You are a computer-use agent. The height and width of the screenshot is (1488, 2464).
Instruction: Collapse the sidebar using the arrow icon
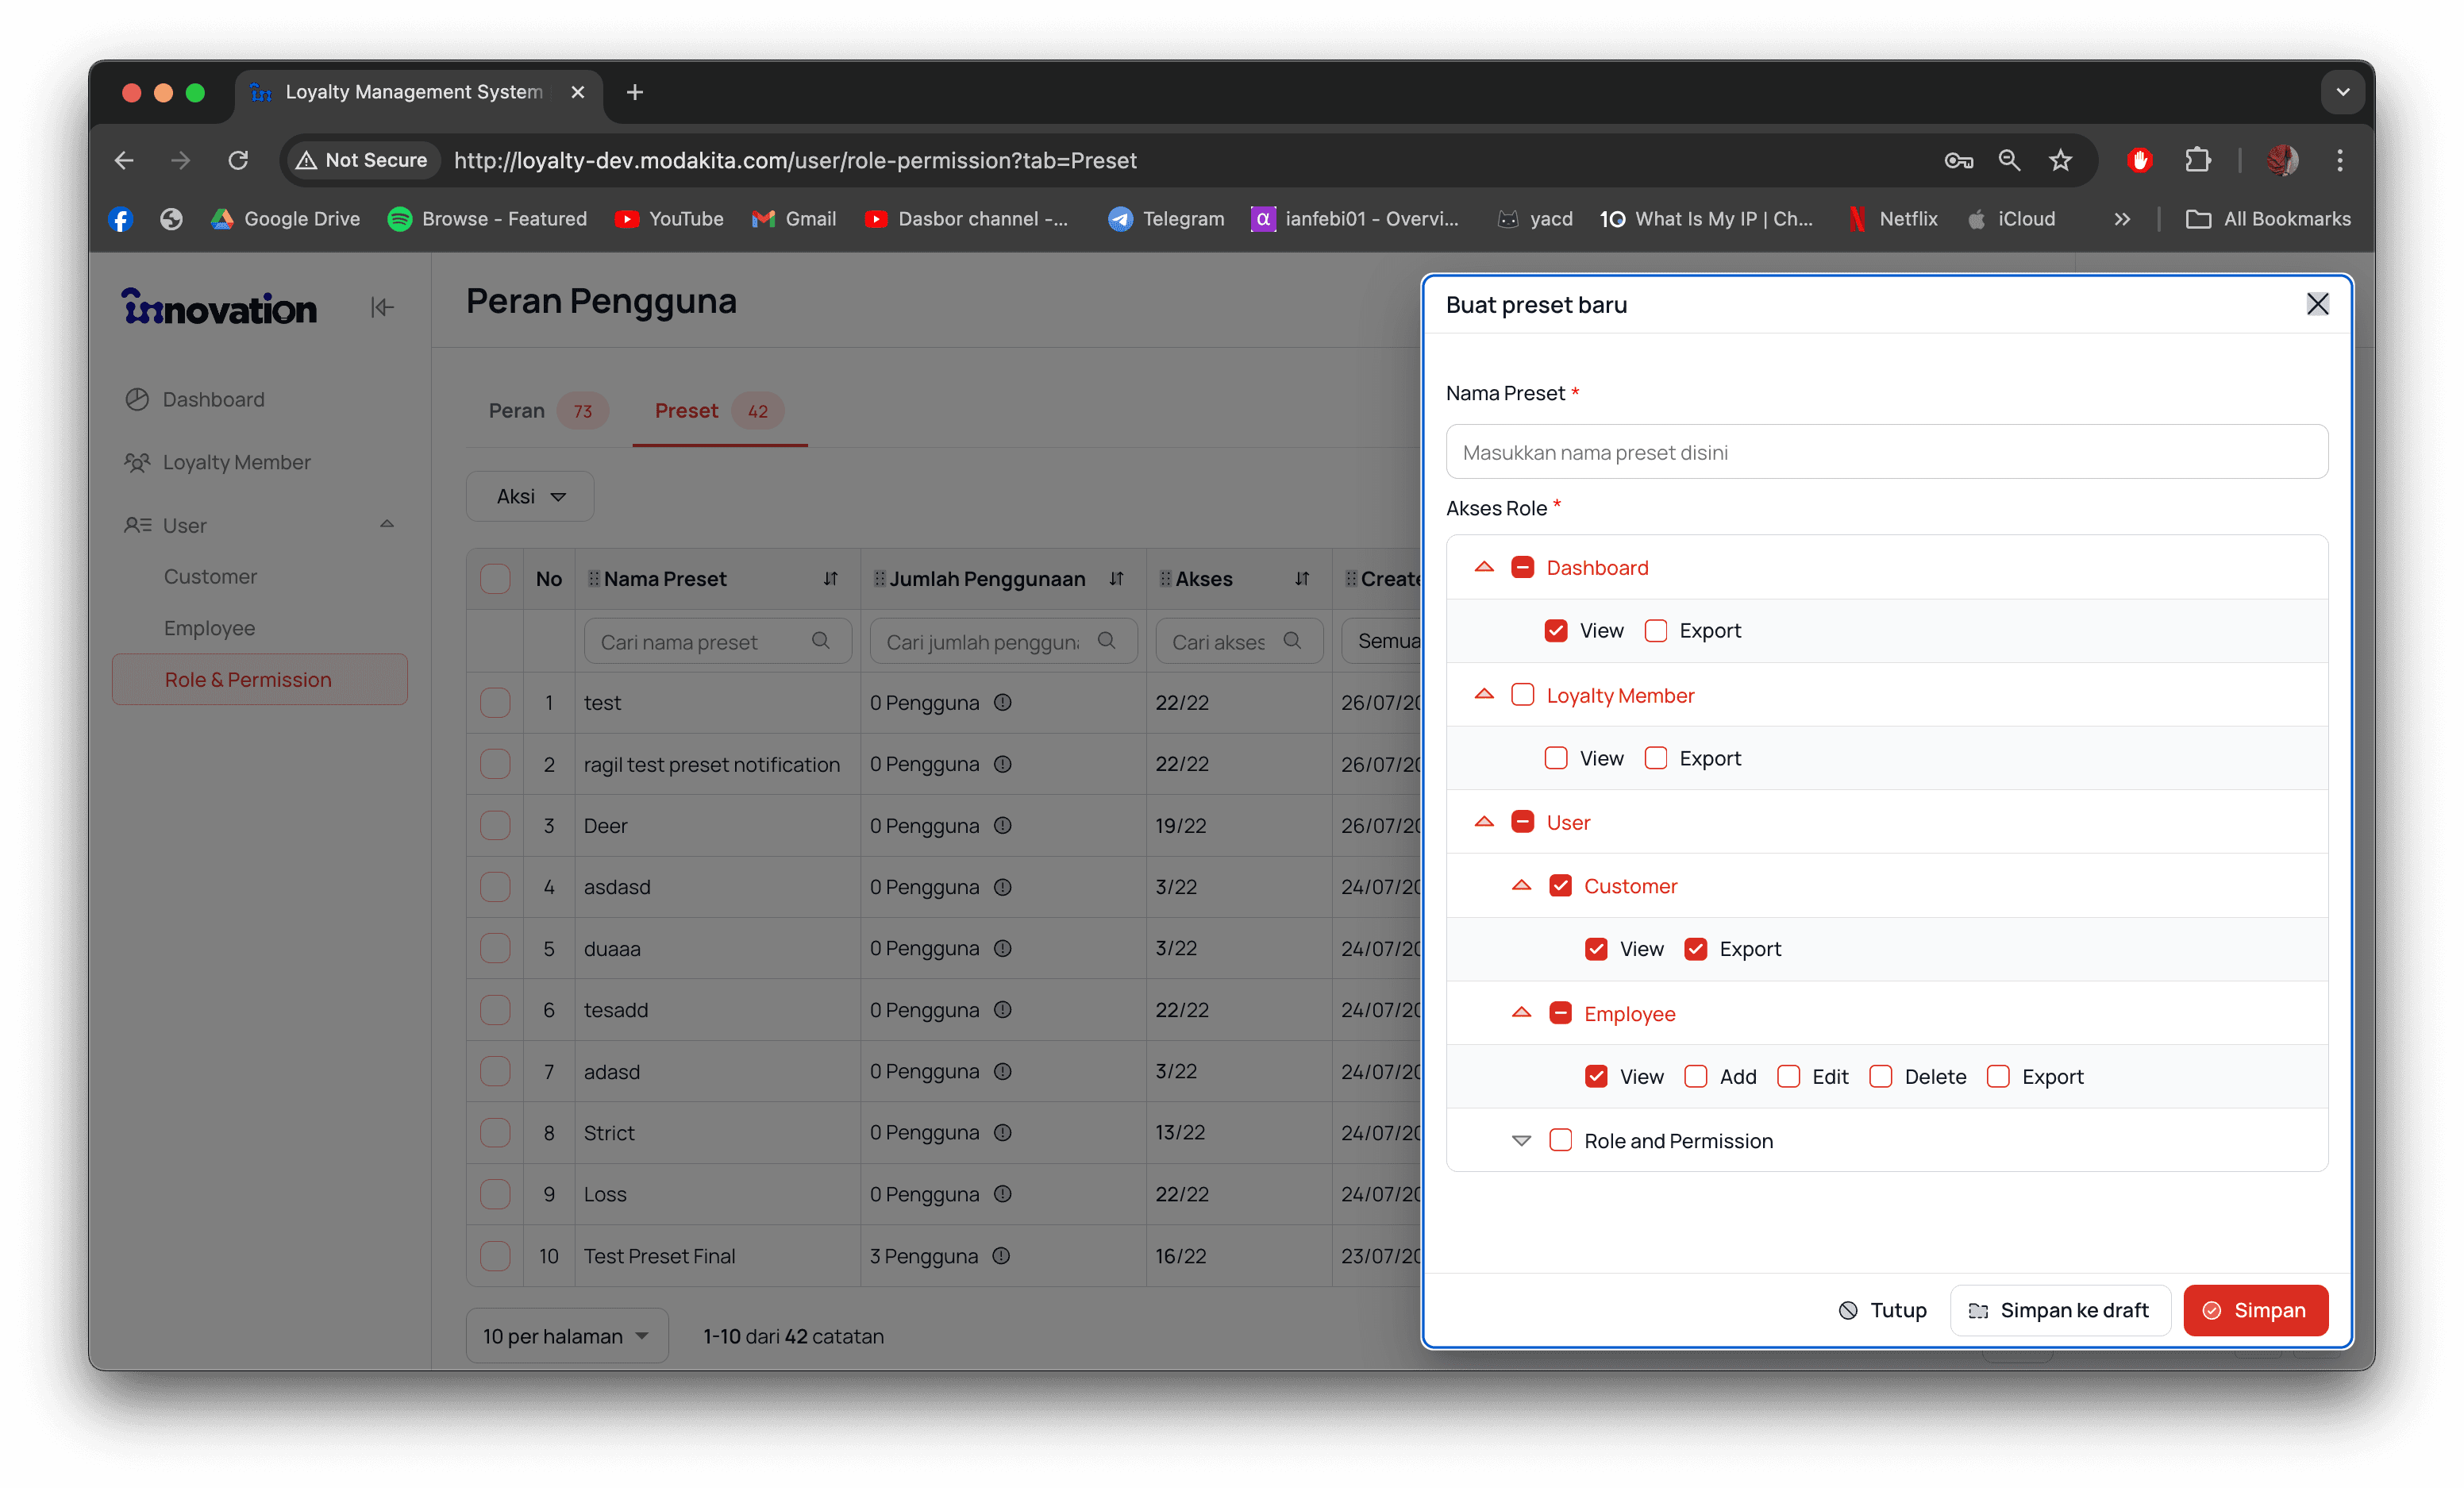[x=382, y=307]
